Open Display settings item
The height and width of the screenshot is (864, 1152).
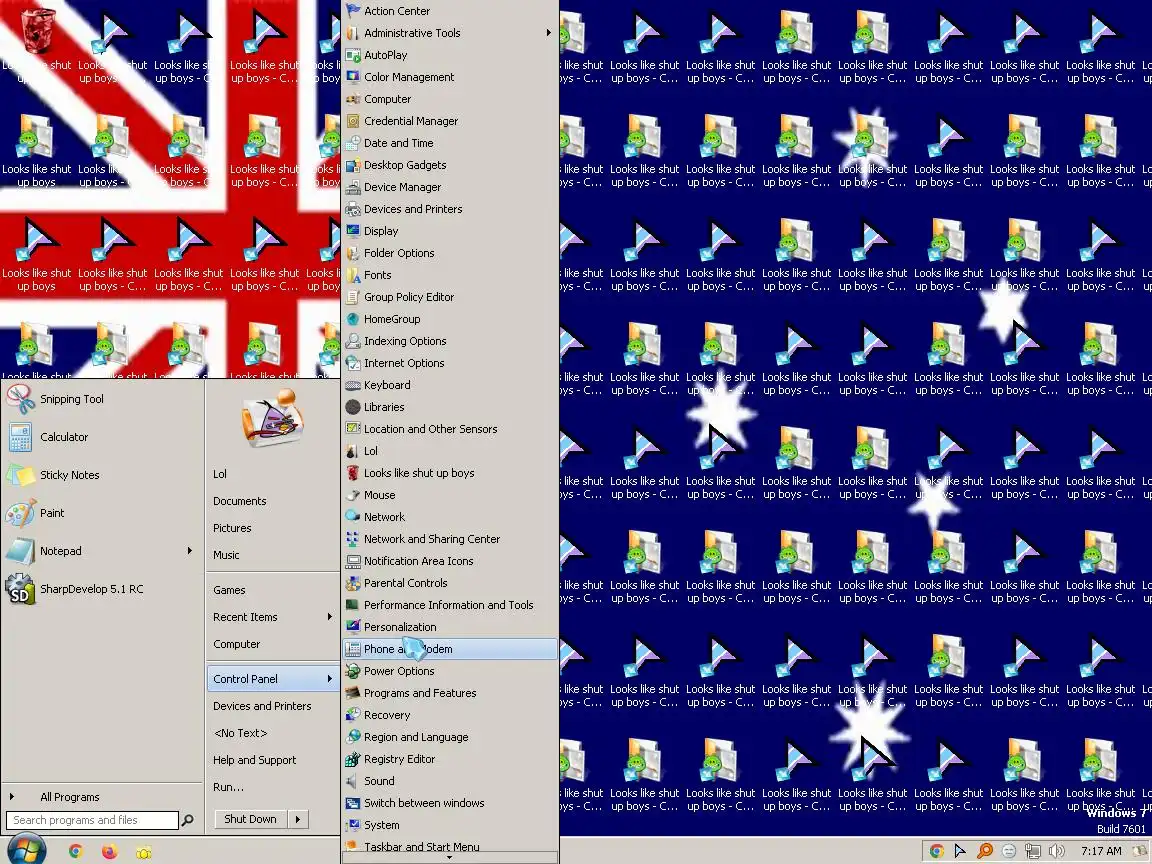pyautogui.click(x=450, y=231)
